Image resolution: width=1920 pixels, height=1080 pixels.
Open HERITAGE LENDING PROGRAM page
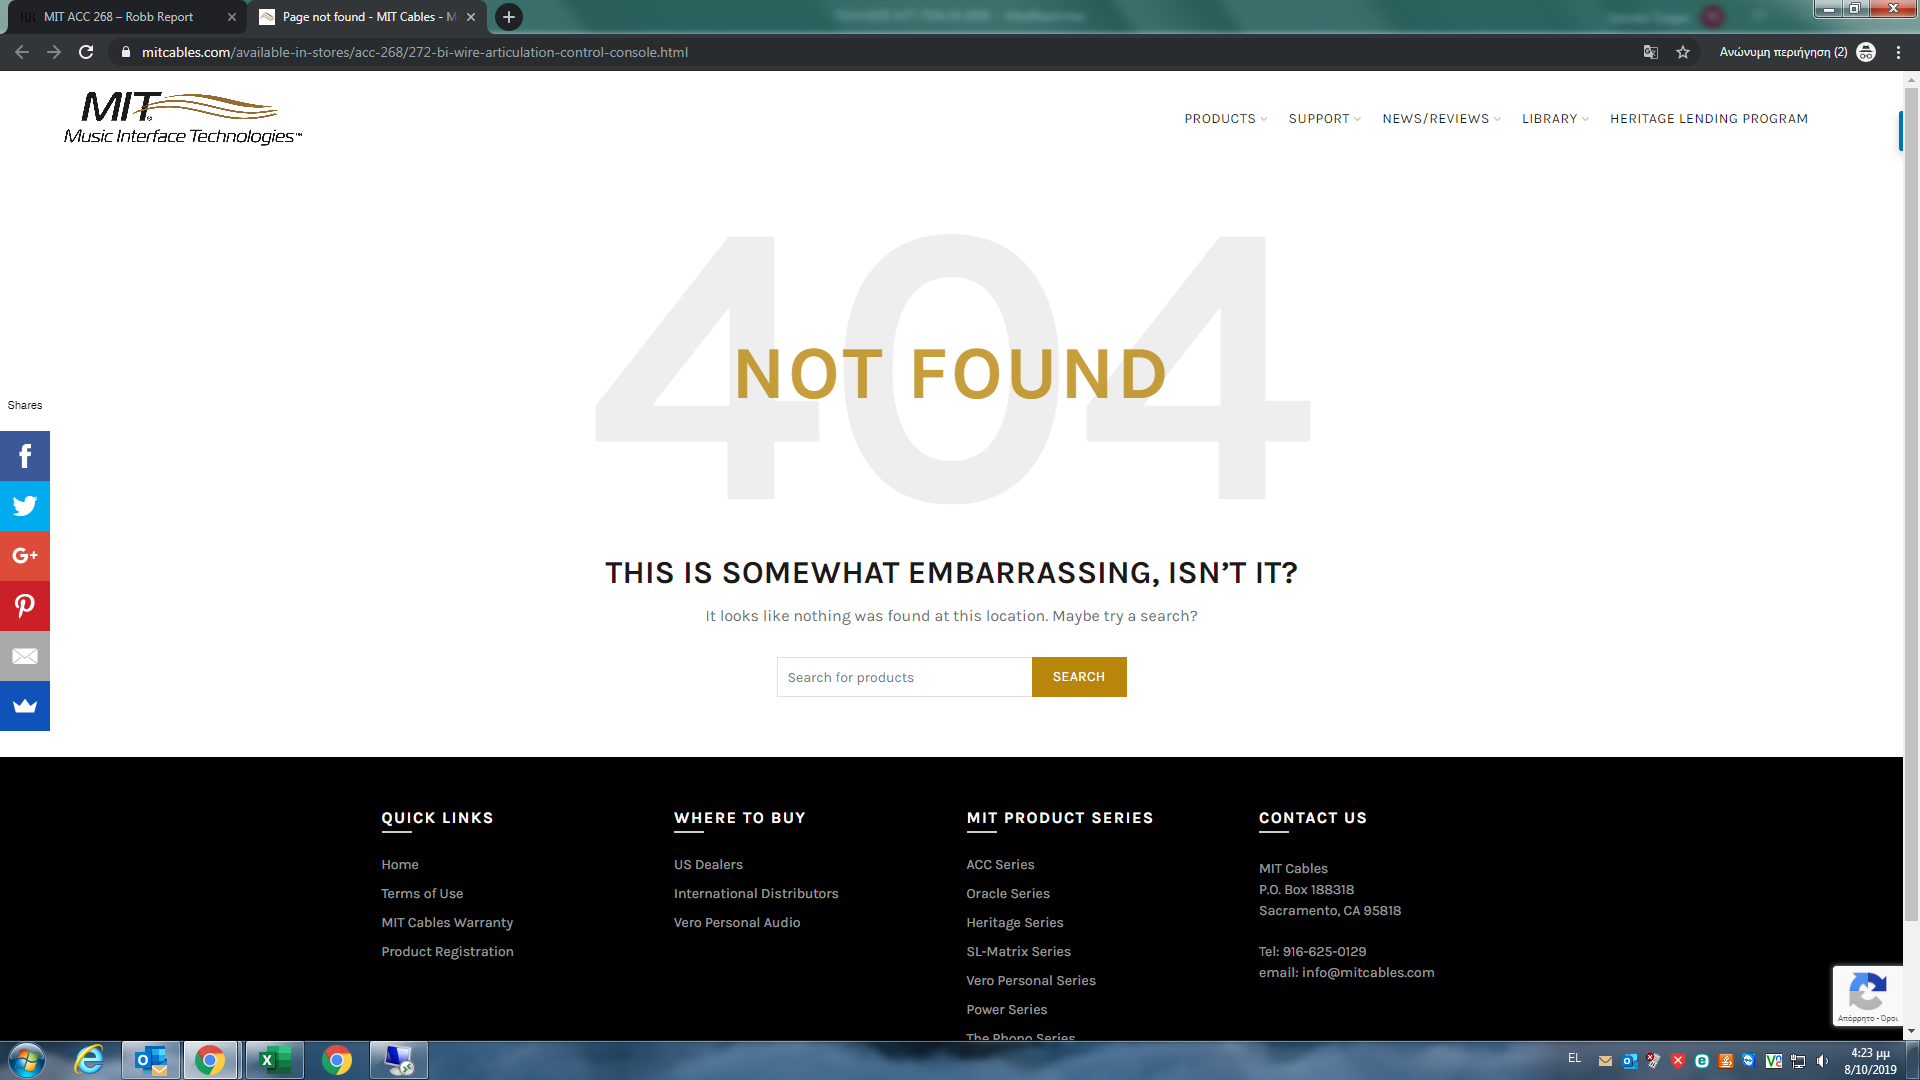click(x=1709, y=119)
